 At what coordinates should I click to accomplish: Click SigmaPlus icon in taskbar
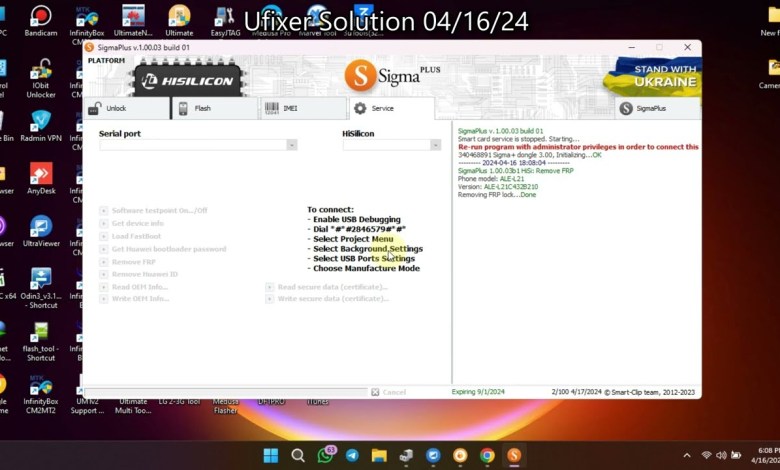pyautogui.click(x=514, y=455)
